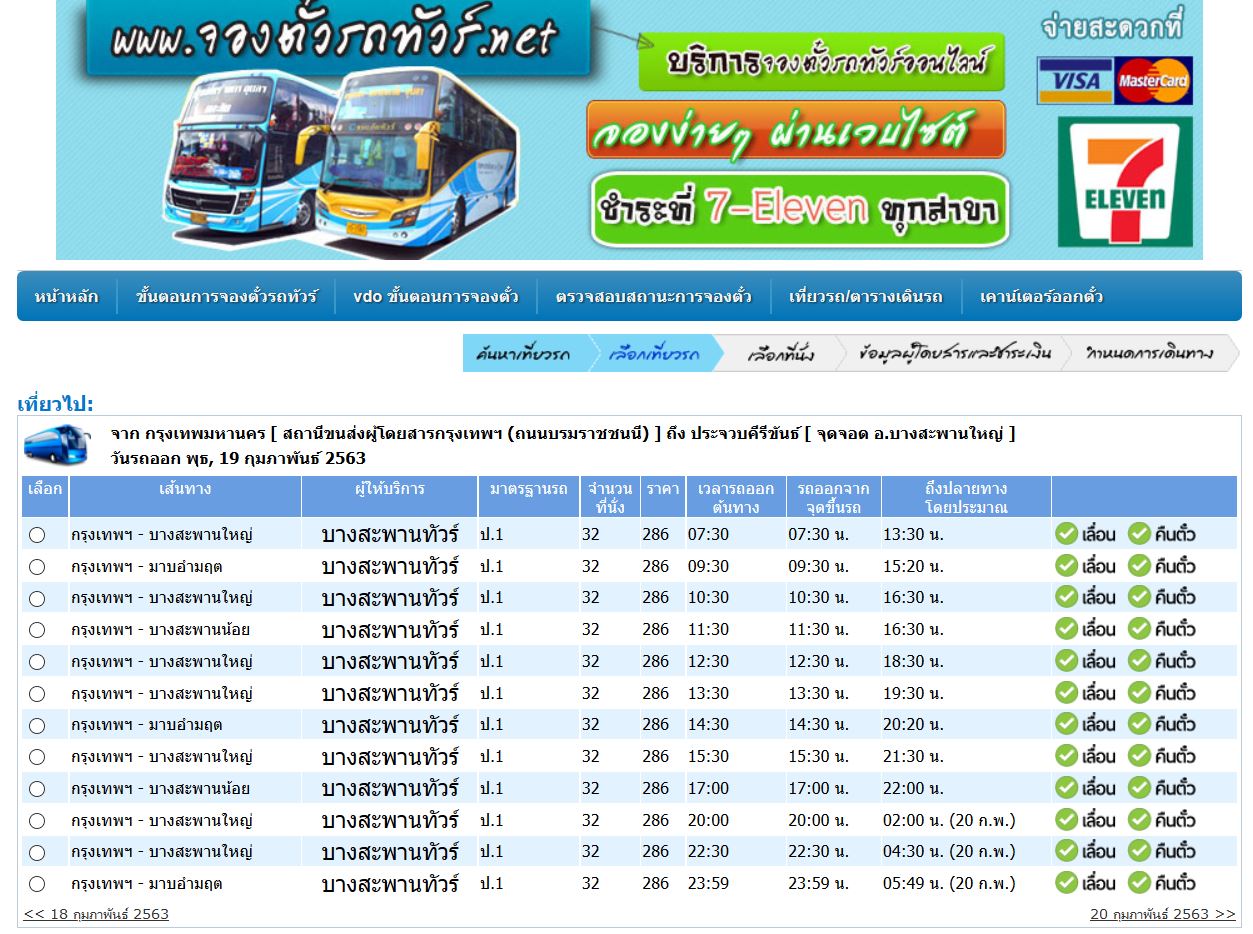Select the radio button for the 09:30 trip

coord(37,567)
